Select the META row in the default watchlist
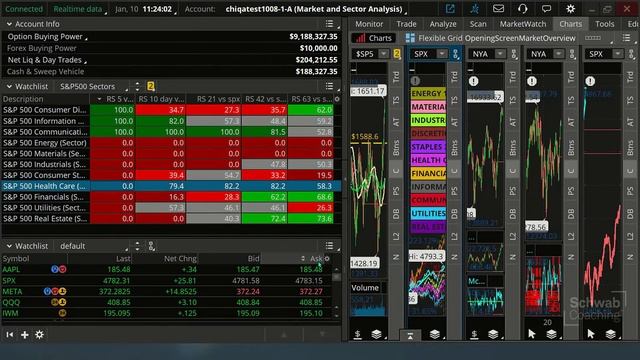The height and width of the screenshot is (360, 640). 167,291
